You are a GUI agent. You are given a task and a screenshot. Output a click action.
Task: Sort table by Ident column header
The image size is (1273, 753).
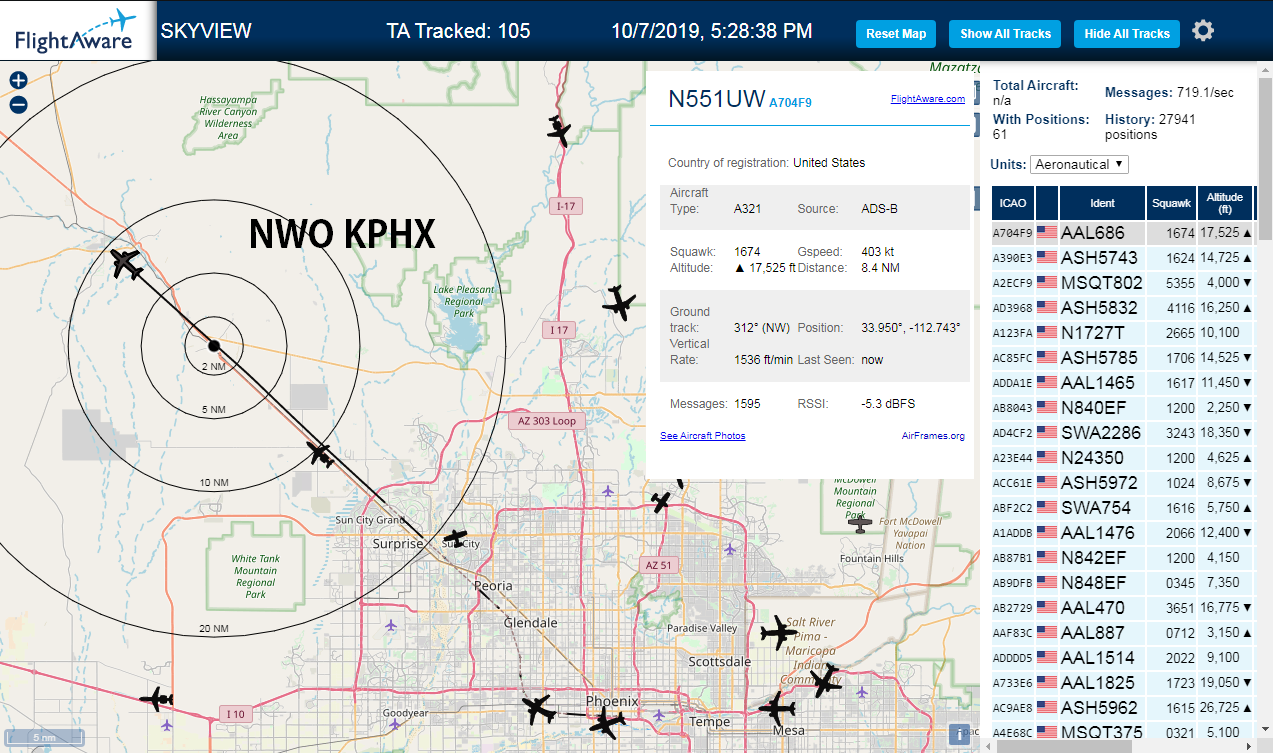coord(1102,203)
